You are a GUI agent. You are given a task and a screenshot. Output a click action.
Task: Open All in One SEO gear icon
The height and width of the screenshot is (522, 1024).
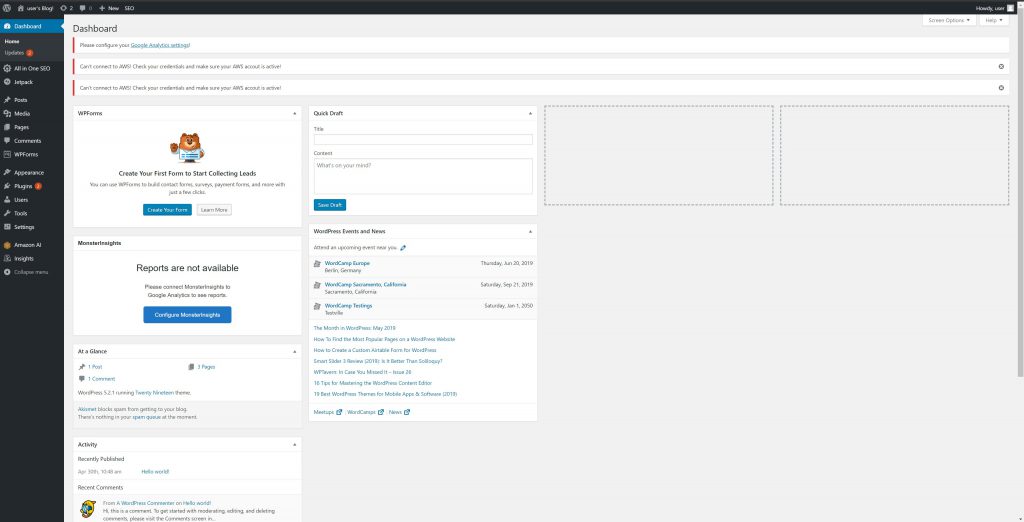point(7,68)
